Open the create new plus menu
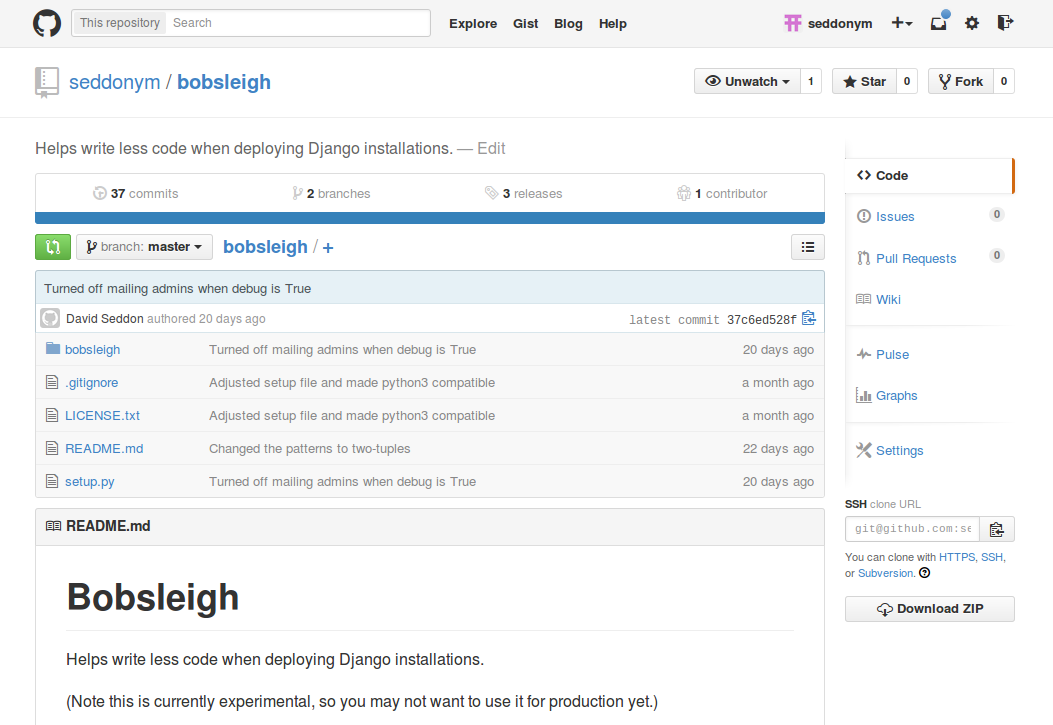 click(x=901, y=23)
